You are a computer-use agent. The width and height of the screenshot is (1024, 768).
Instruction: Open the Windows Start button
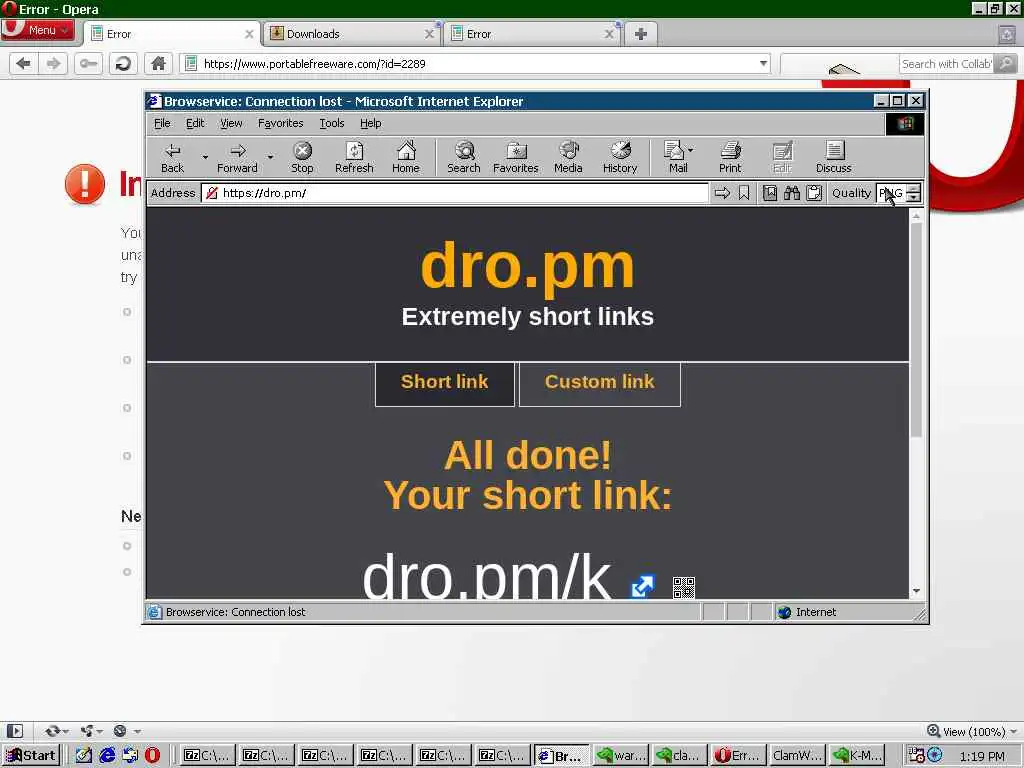coord(31,756)
